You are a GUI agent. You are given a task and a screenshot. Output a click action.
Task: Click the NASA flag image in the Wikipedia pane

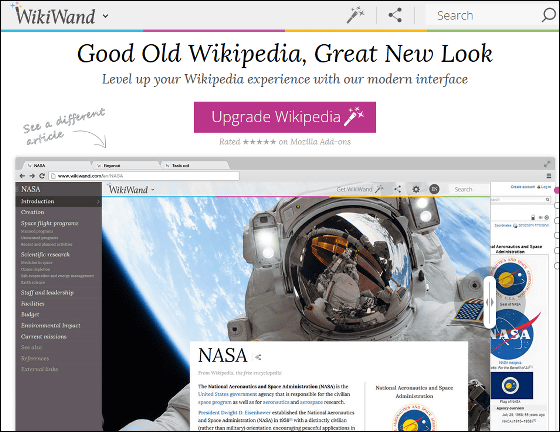click(512, 385)
